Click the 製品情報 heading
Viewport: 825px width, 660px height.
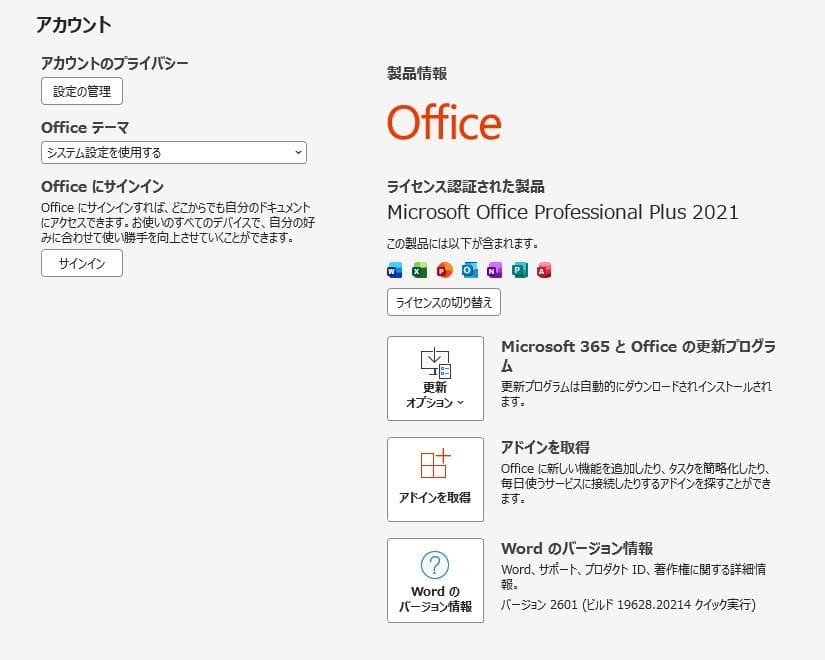tap(417, 73)
